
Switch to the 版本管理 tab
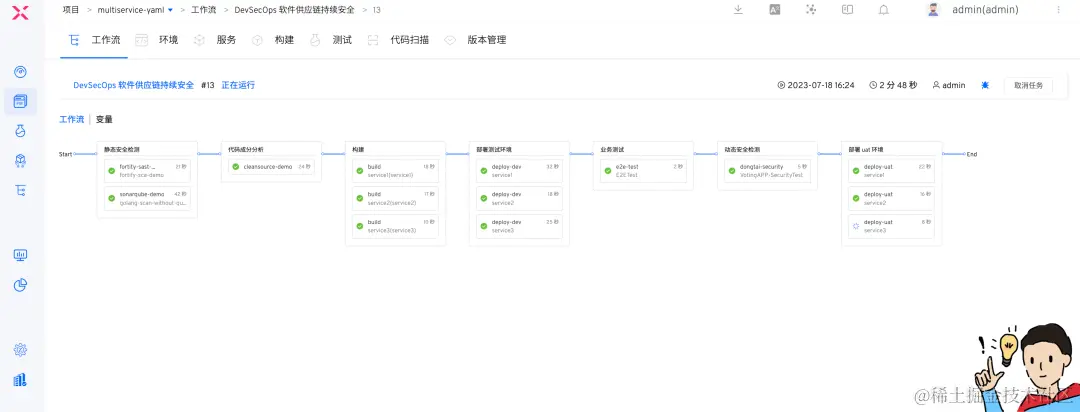pyautogui.click(x=487, y=40)
